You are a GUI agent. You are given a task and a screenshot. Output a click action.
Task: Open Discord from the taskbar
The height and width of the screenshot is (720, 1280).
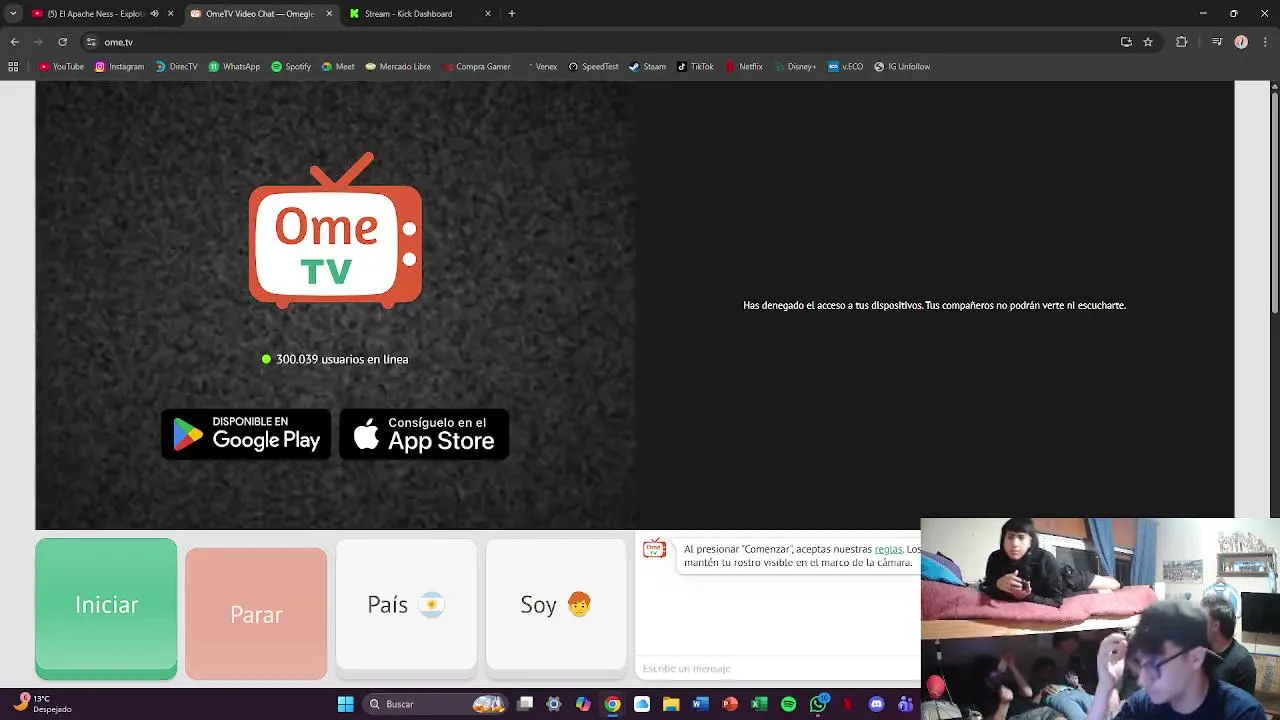877,704
